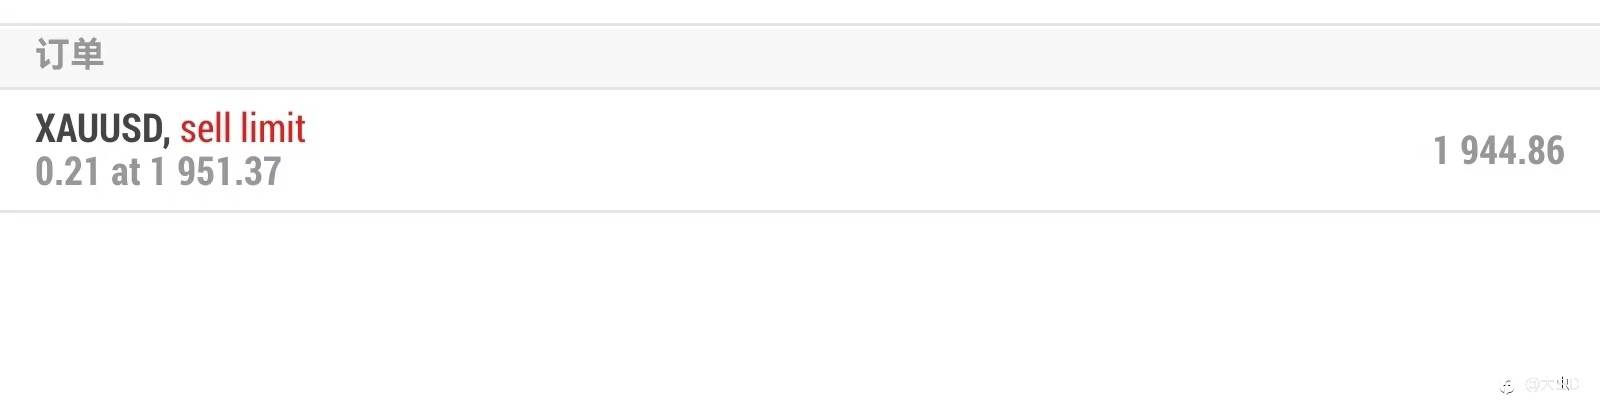This screenshot has height=416, width=1600.
Task: Click the 订 character in the header
Action: click(x=51, y=54)
